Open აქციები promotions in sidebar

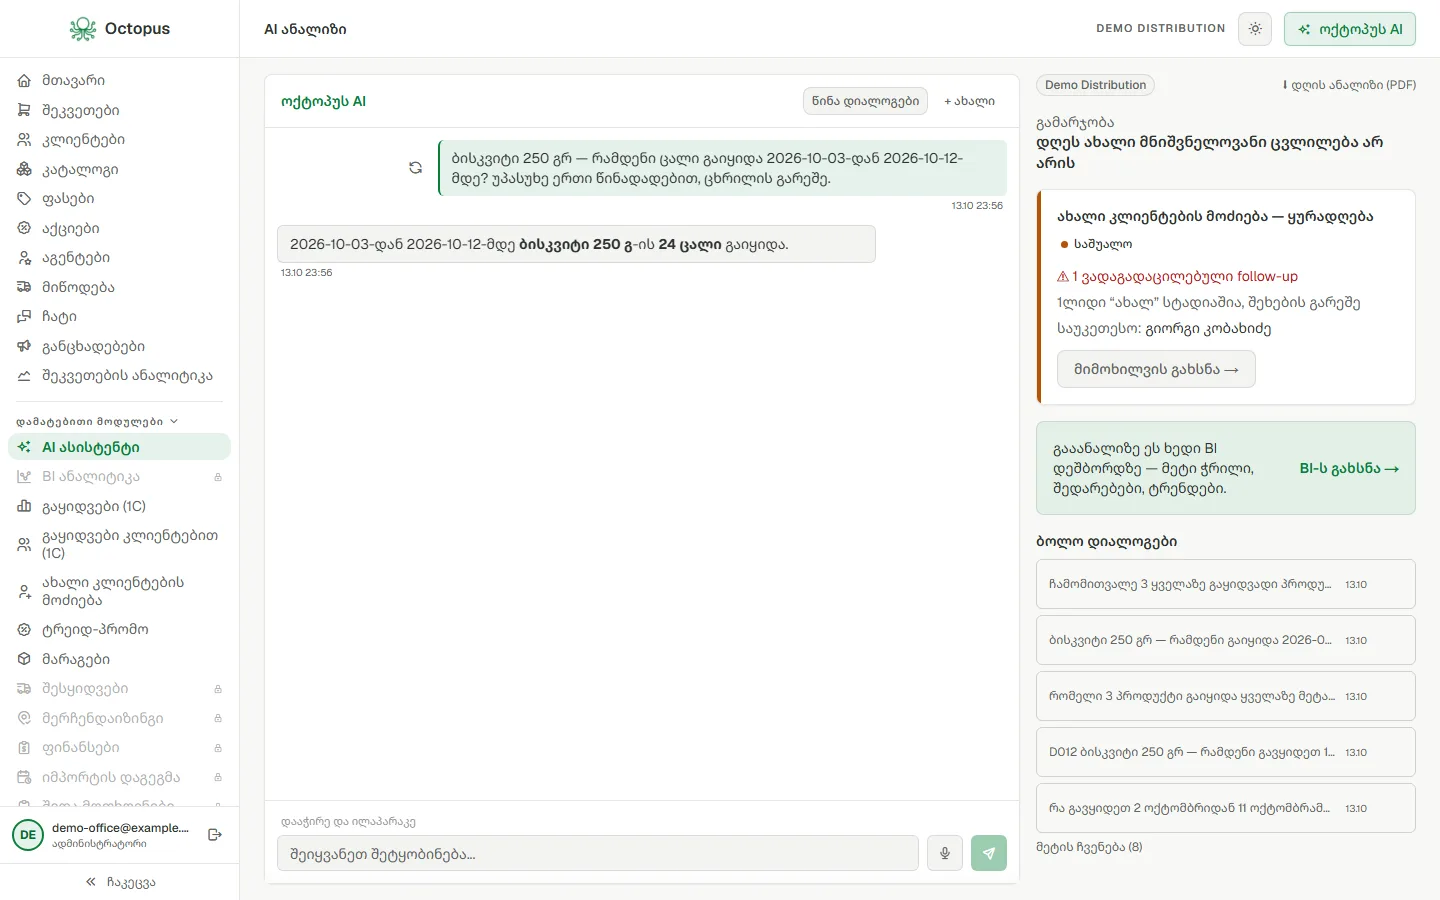[x=119, y=228]
